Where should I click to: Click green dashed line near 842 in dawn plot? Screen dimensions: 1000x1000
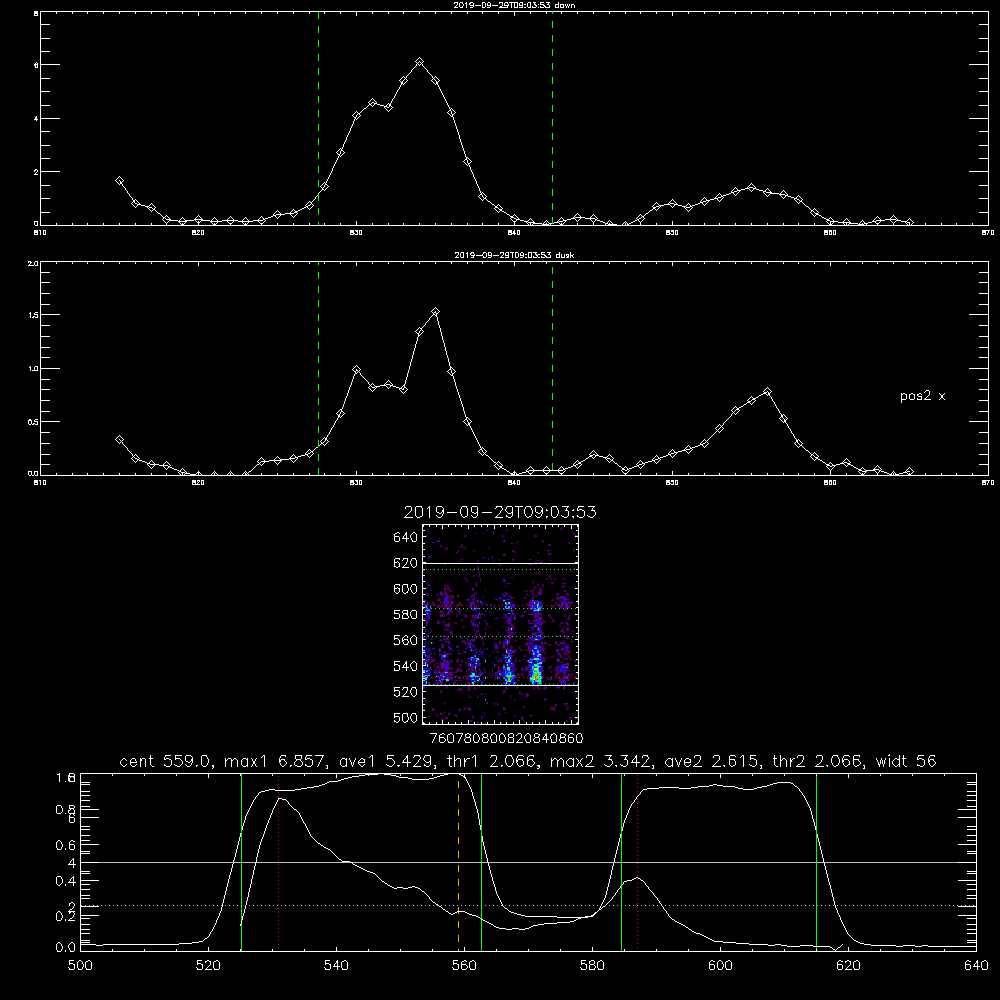(552, 118)
